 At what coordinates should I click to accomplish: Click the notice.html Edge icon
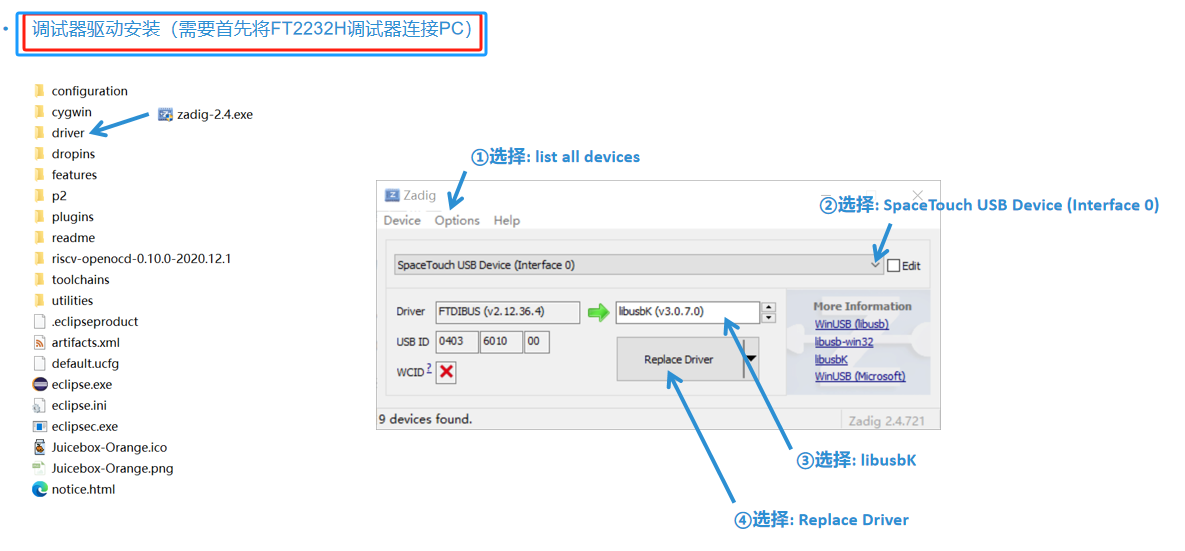pyautogui.click(x=40, y=489)
